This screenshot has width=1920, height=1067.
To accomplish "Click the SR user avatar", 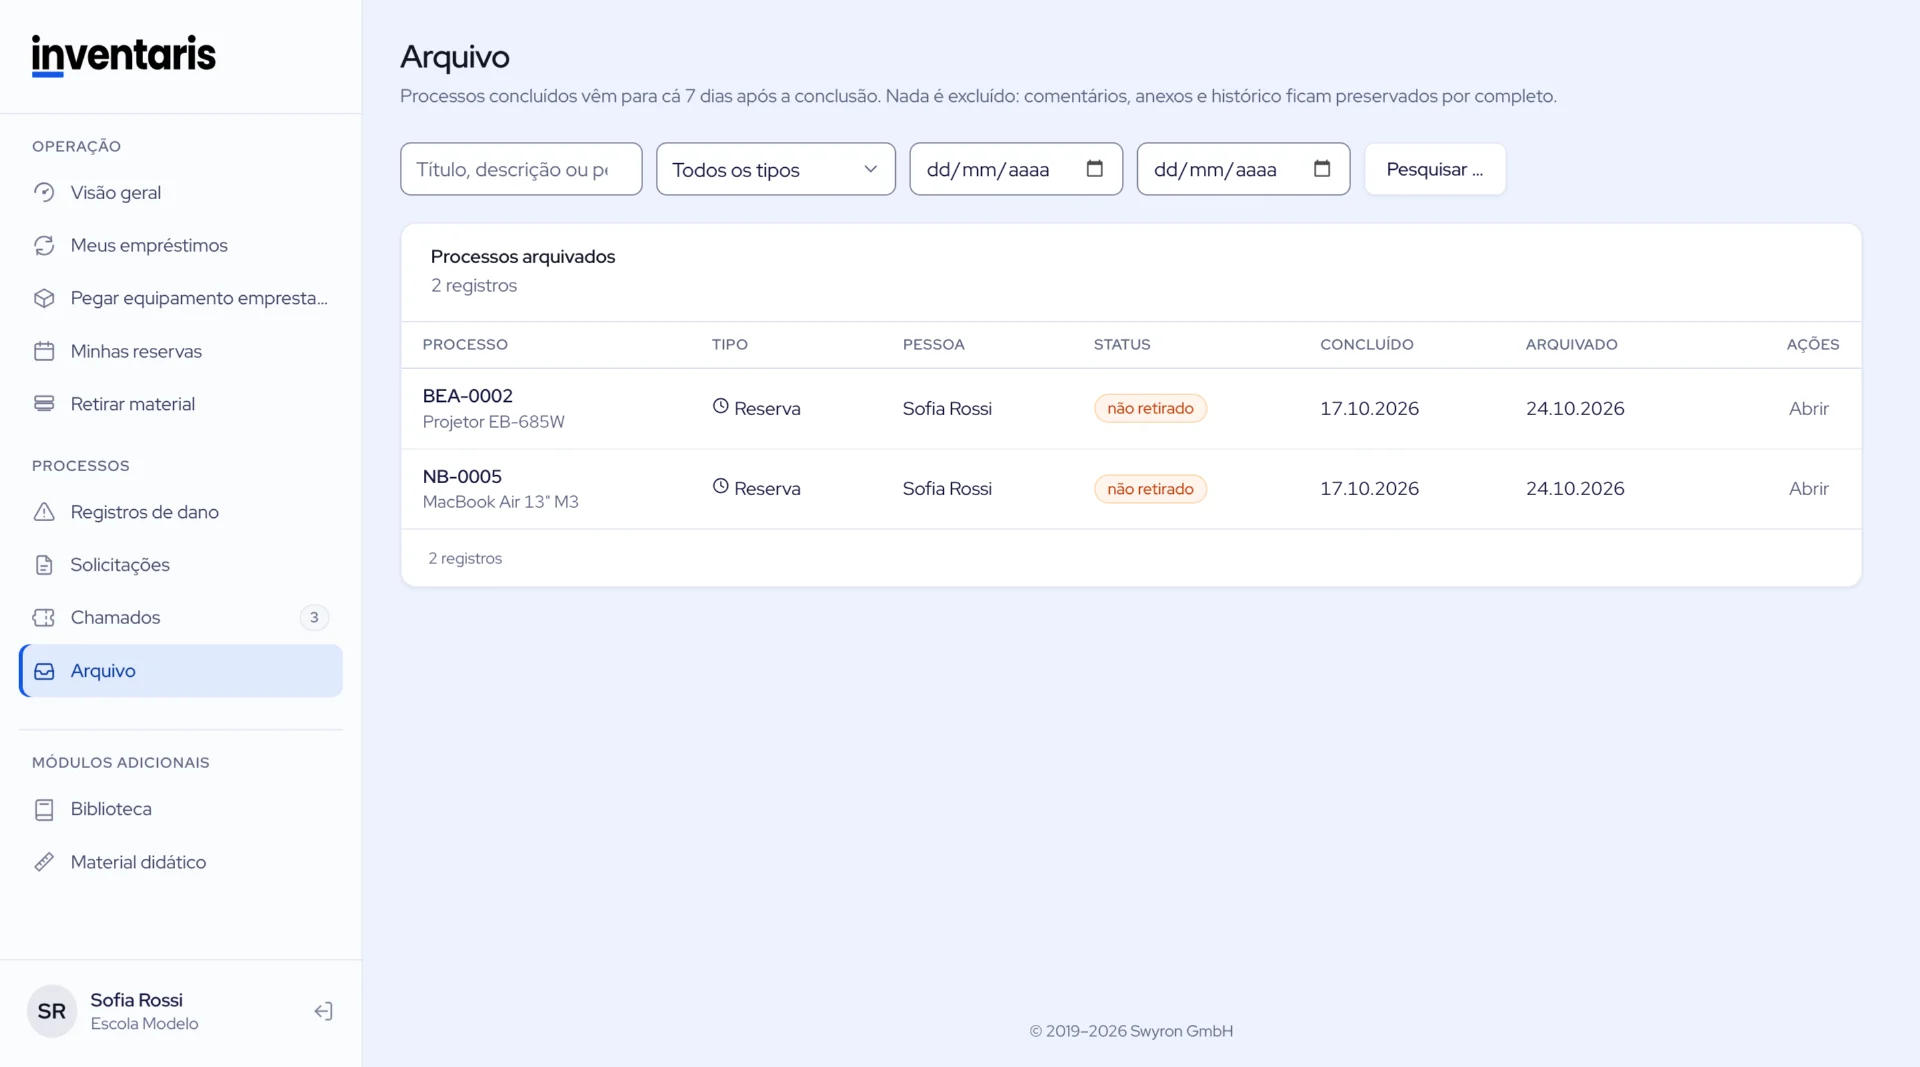I will point(52,1011).
